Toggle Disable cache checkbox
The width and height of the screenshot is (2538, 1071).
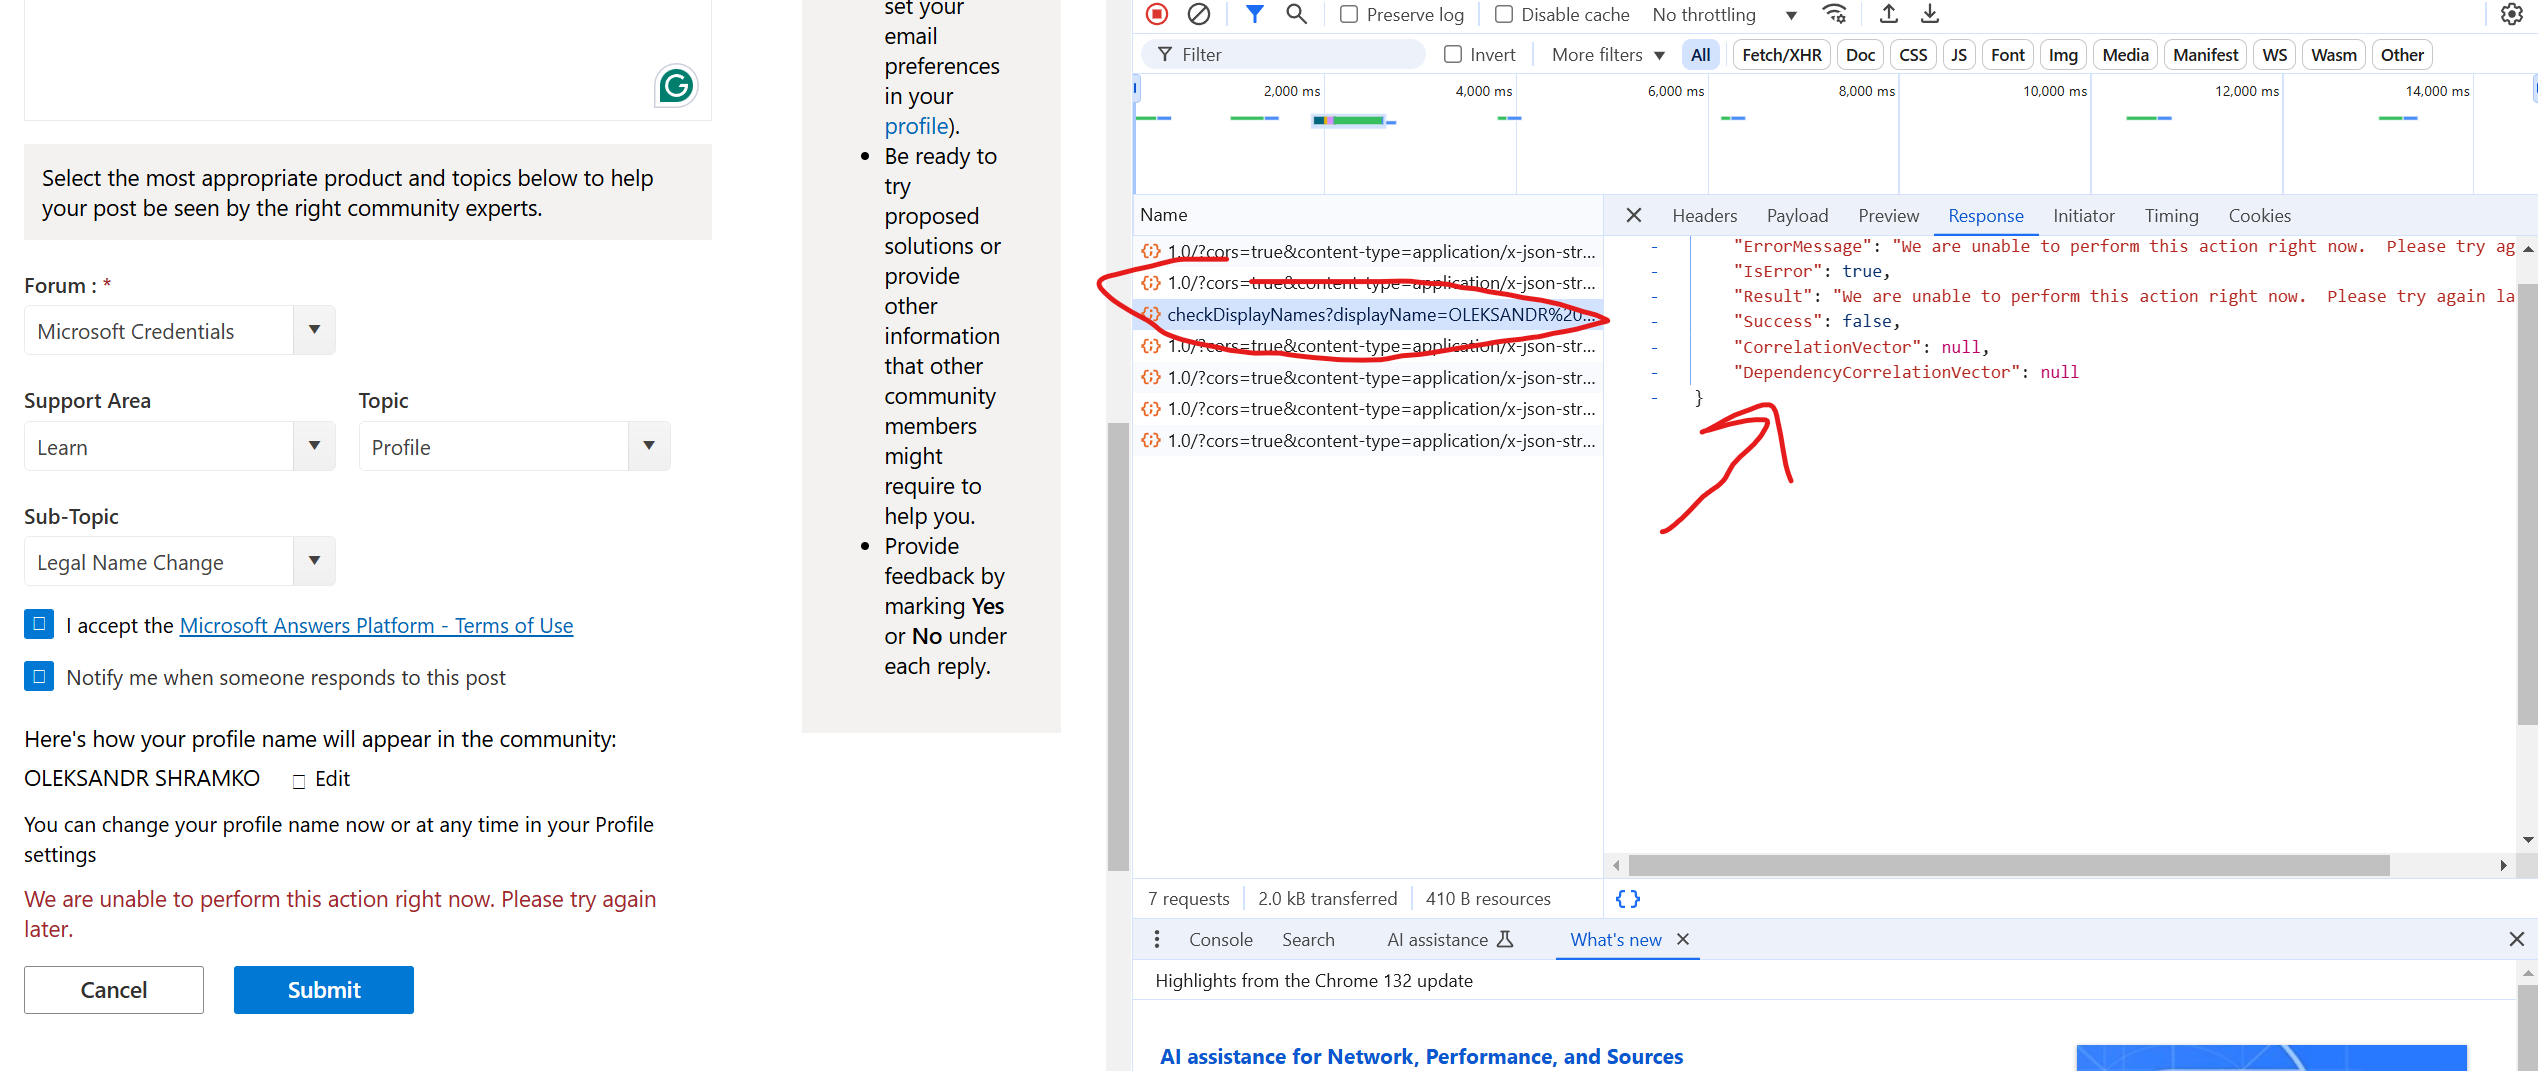click(x=1503, y=14)
